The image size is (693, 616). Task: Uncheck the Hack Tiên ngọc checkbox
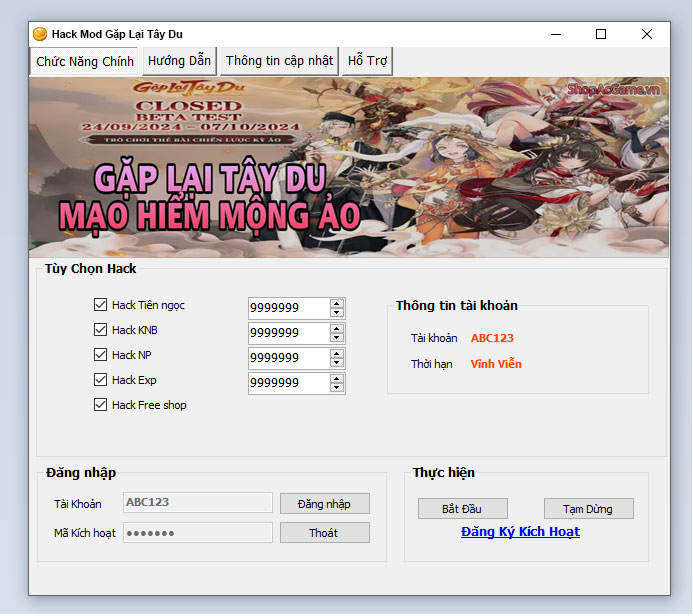100,304
